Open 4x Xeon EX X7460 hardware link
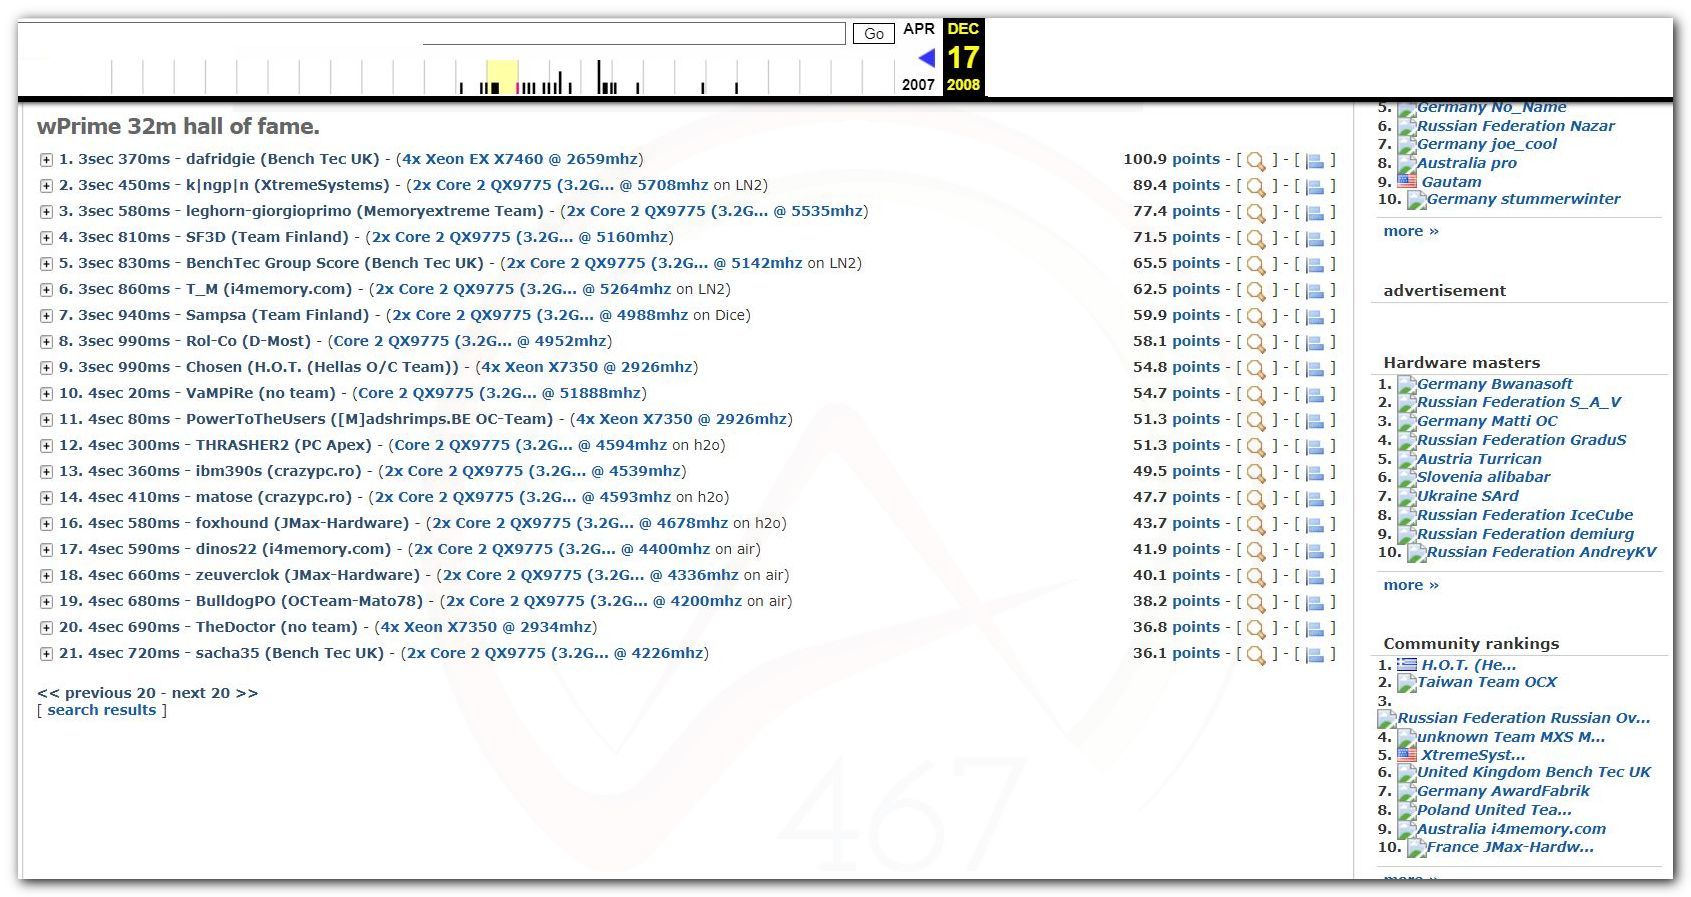Image resolution: width=1691 pixels, height=897 pixels. tap(520, 159)
